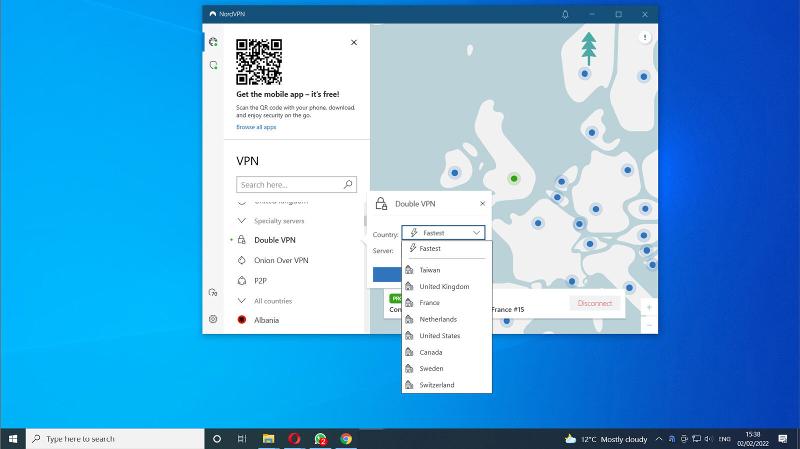Collapse the Specialty servers section

click(x=242, y=221)
